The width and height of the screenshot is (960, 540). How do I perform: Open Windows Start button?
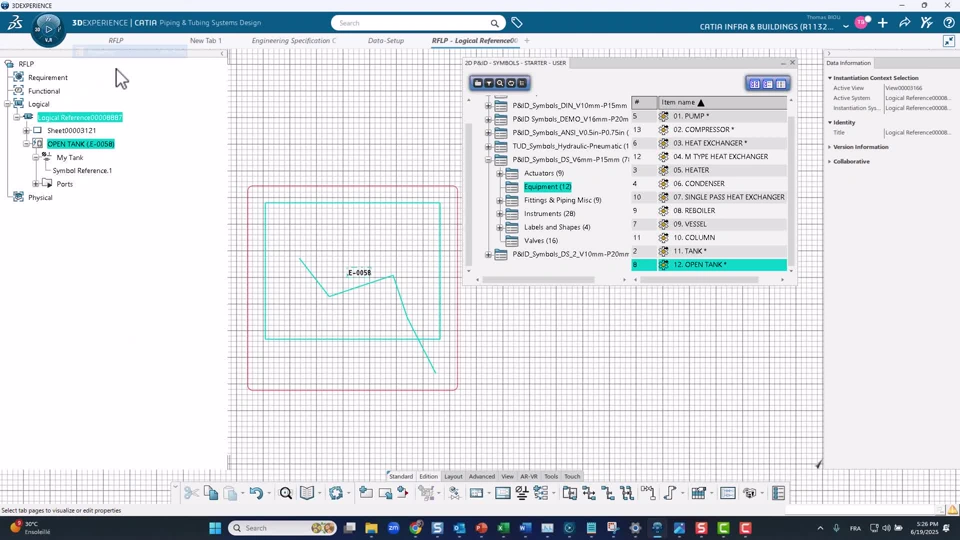(x=215, y=528)
